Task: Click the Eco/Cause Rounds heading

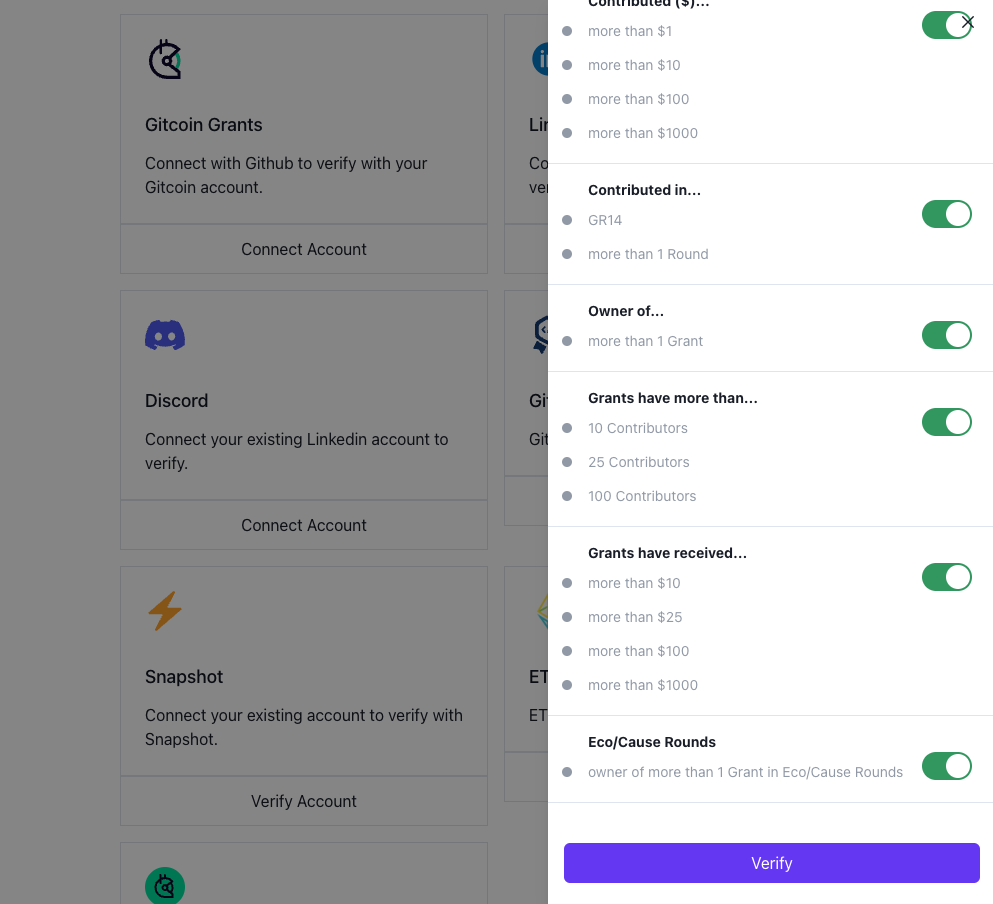Action: pyautogui.click(x=652, y=742)
